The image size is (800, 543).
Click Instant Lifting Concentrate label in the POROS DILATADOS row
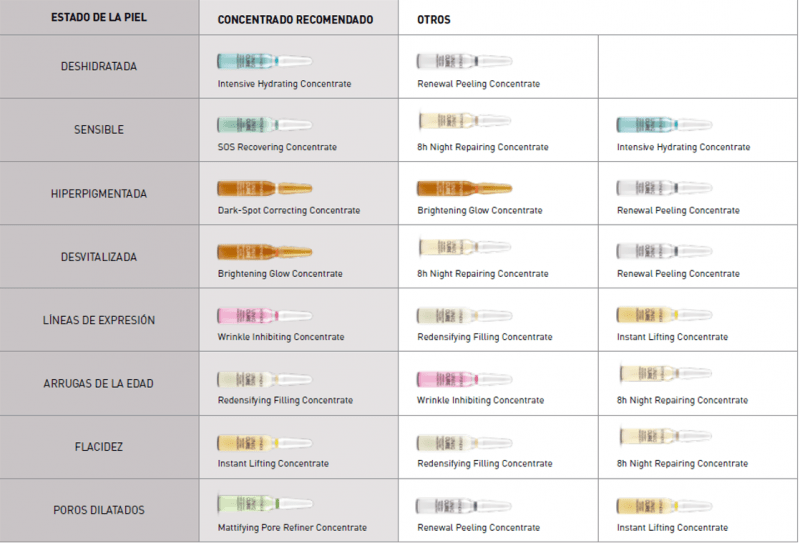coord(672,527)
